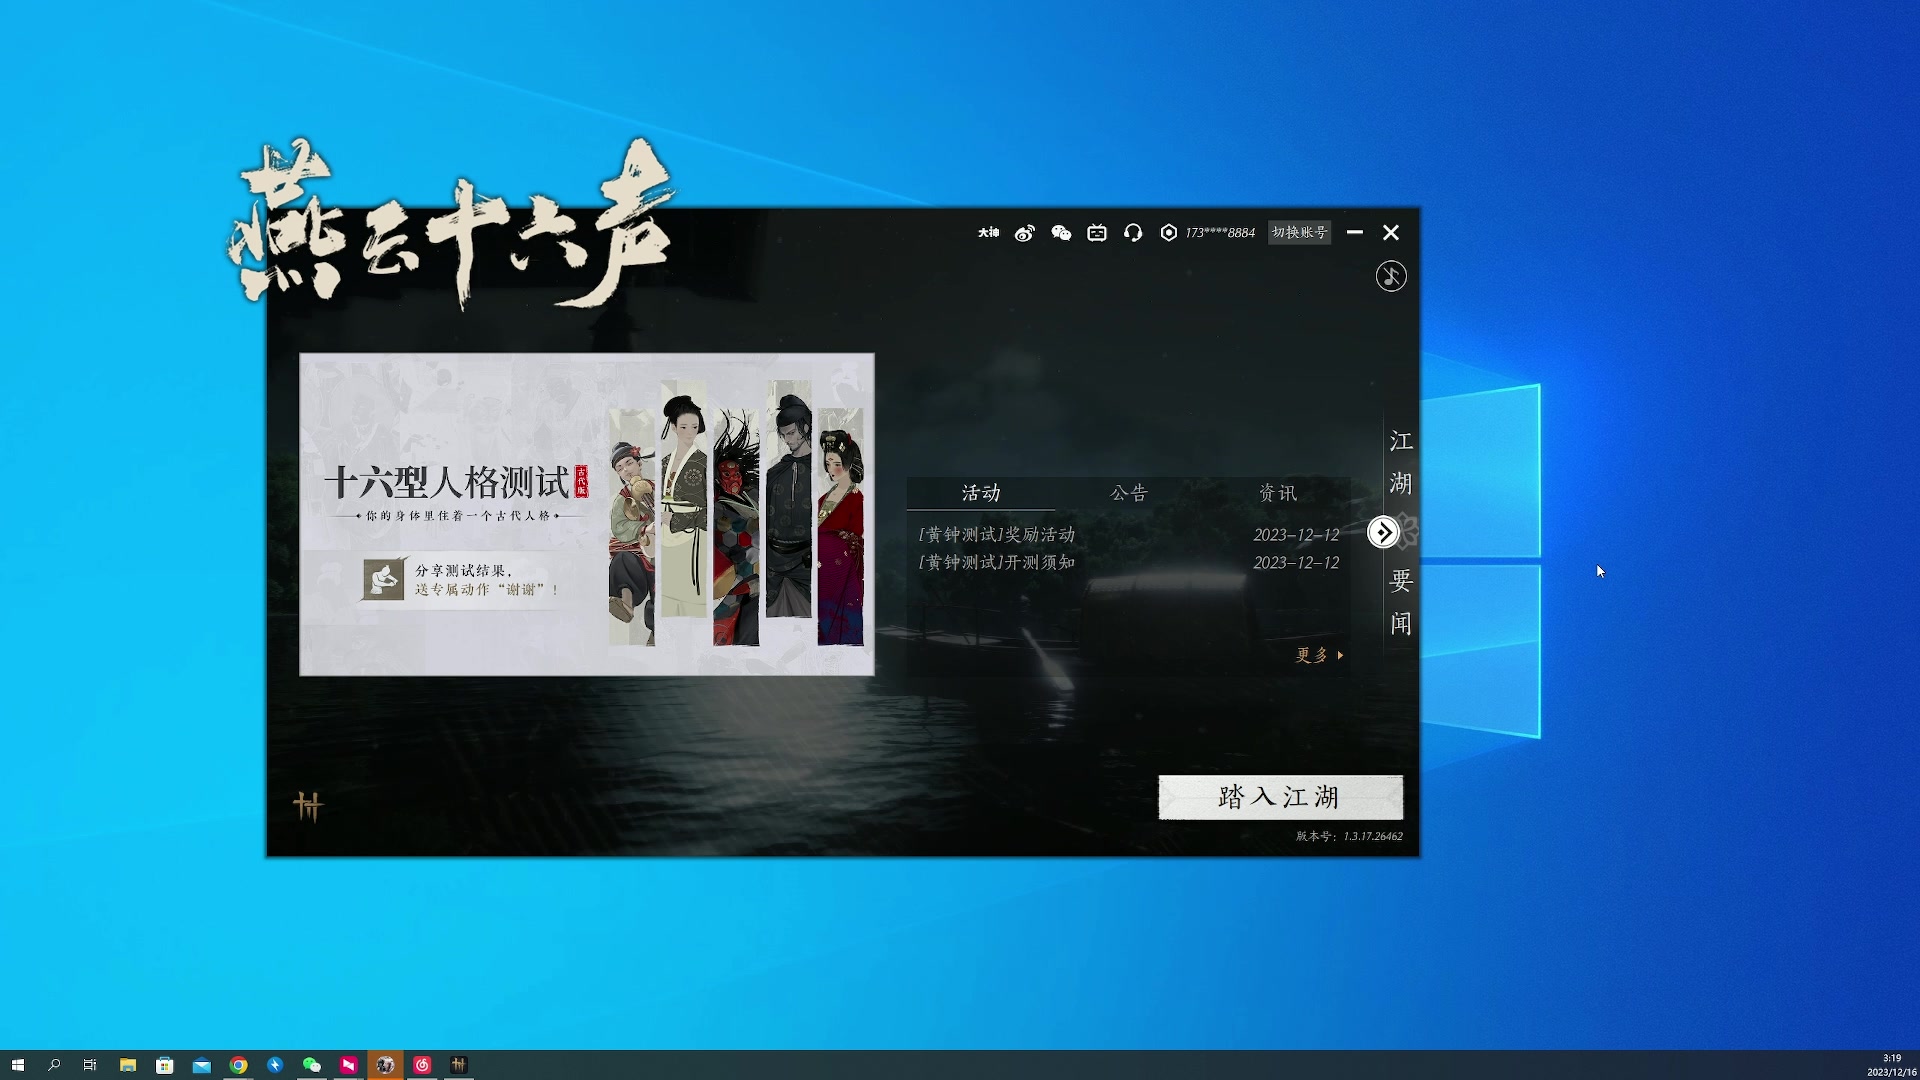Click 更多 to expand more news entries
Image resolution: width=1920 pixels, height=1080 pixels.
[1313, 655]
